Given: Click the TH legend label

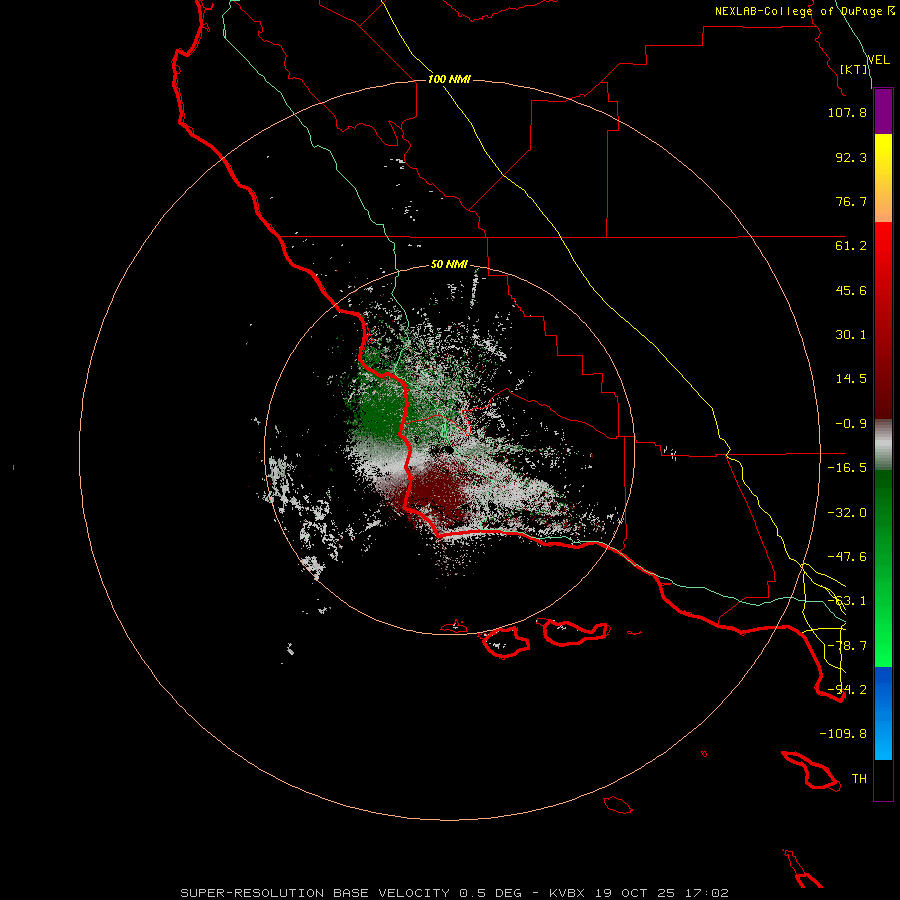Looking at the screenshot, I should click(x=859, y=779).
